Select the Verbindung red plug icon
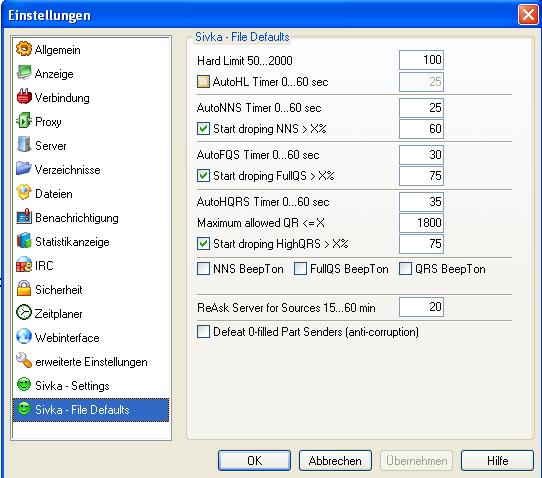 24,96
